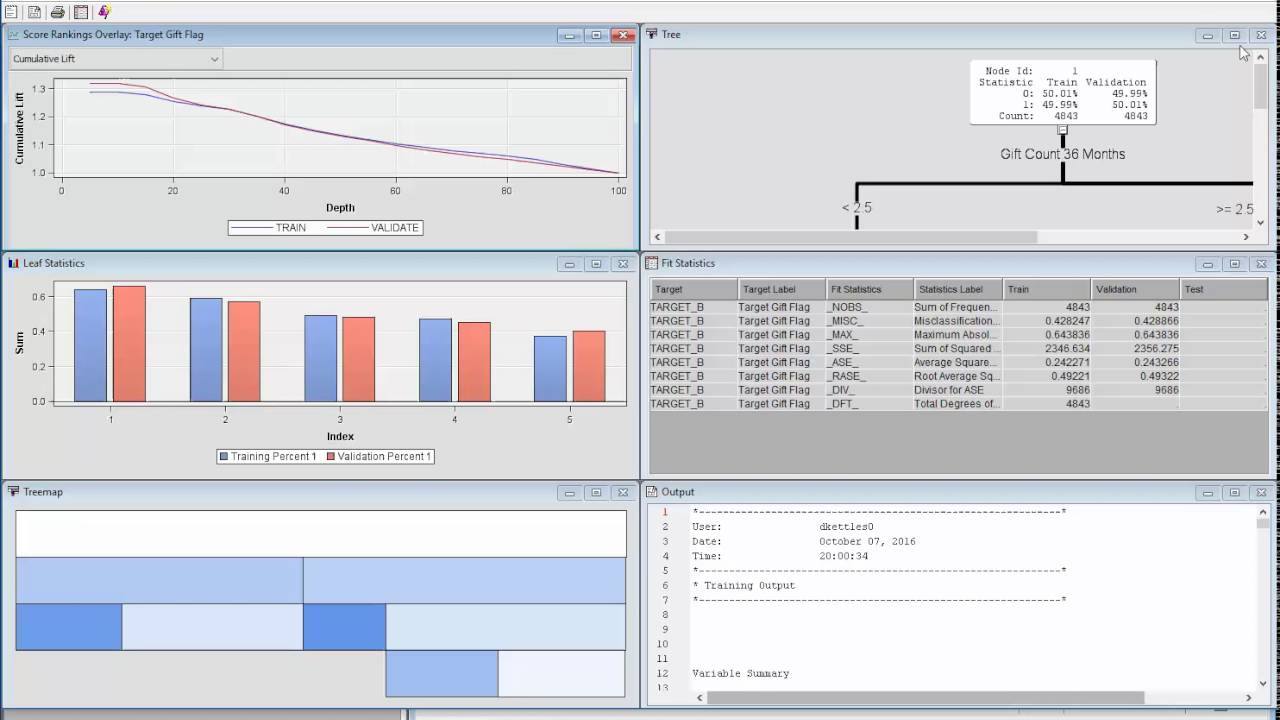Click the Output window horizontal scrollbar thumb
1280x720 pixels.
[925, 697]
